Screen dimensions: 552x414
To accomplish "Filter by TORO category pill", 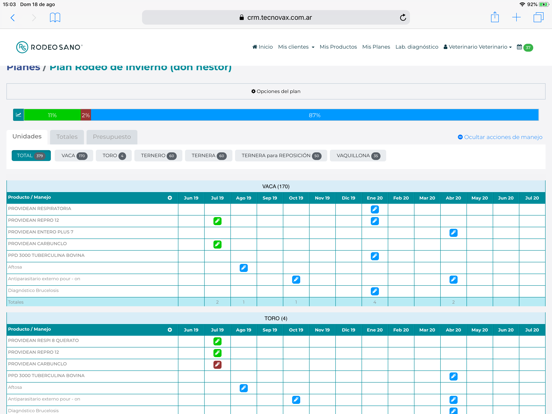I will pos(114,156).
